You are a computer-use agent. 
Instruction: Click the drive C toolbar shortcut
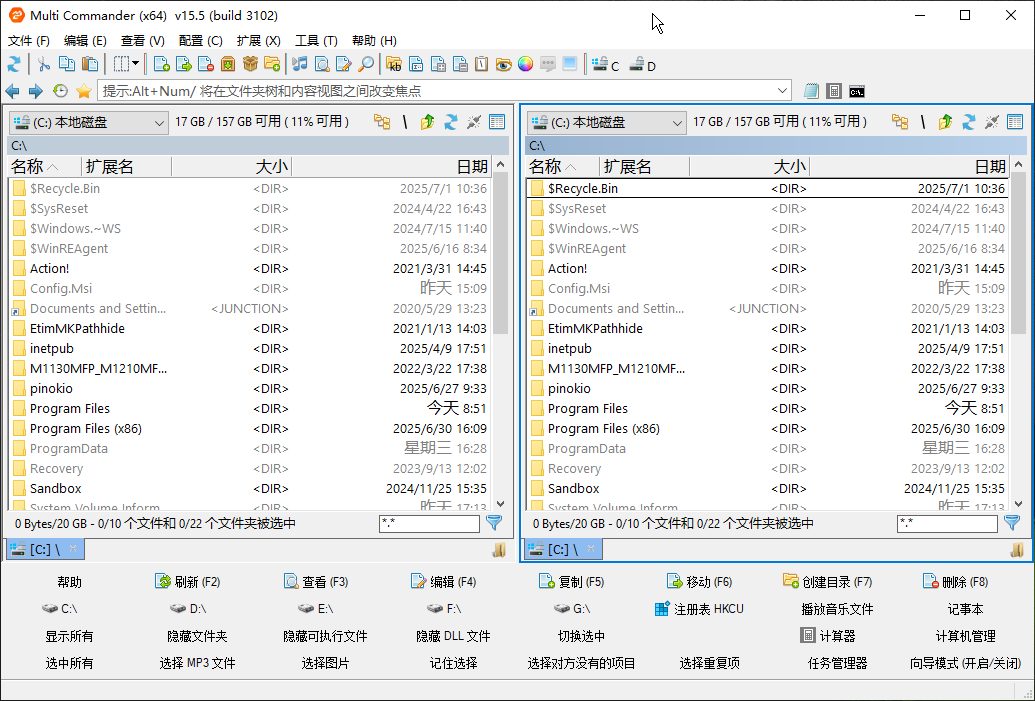pos(605,65)
